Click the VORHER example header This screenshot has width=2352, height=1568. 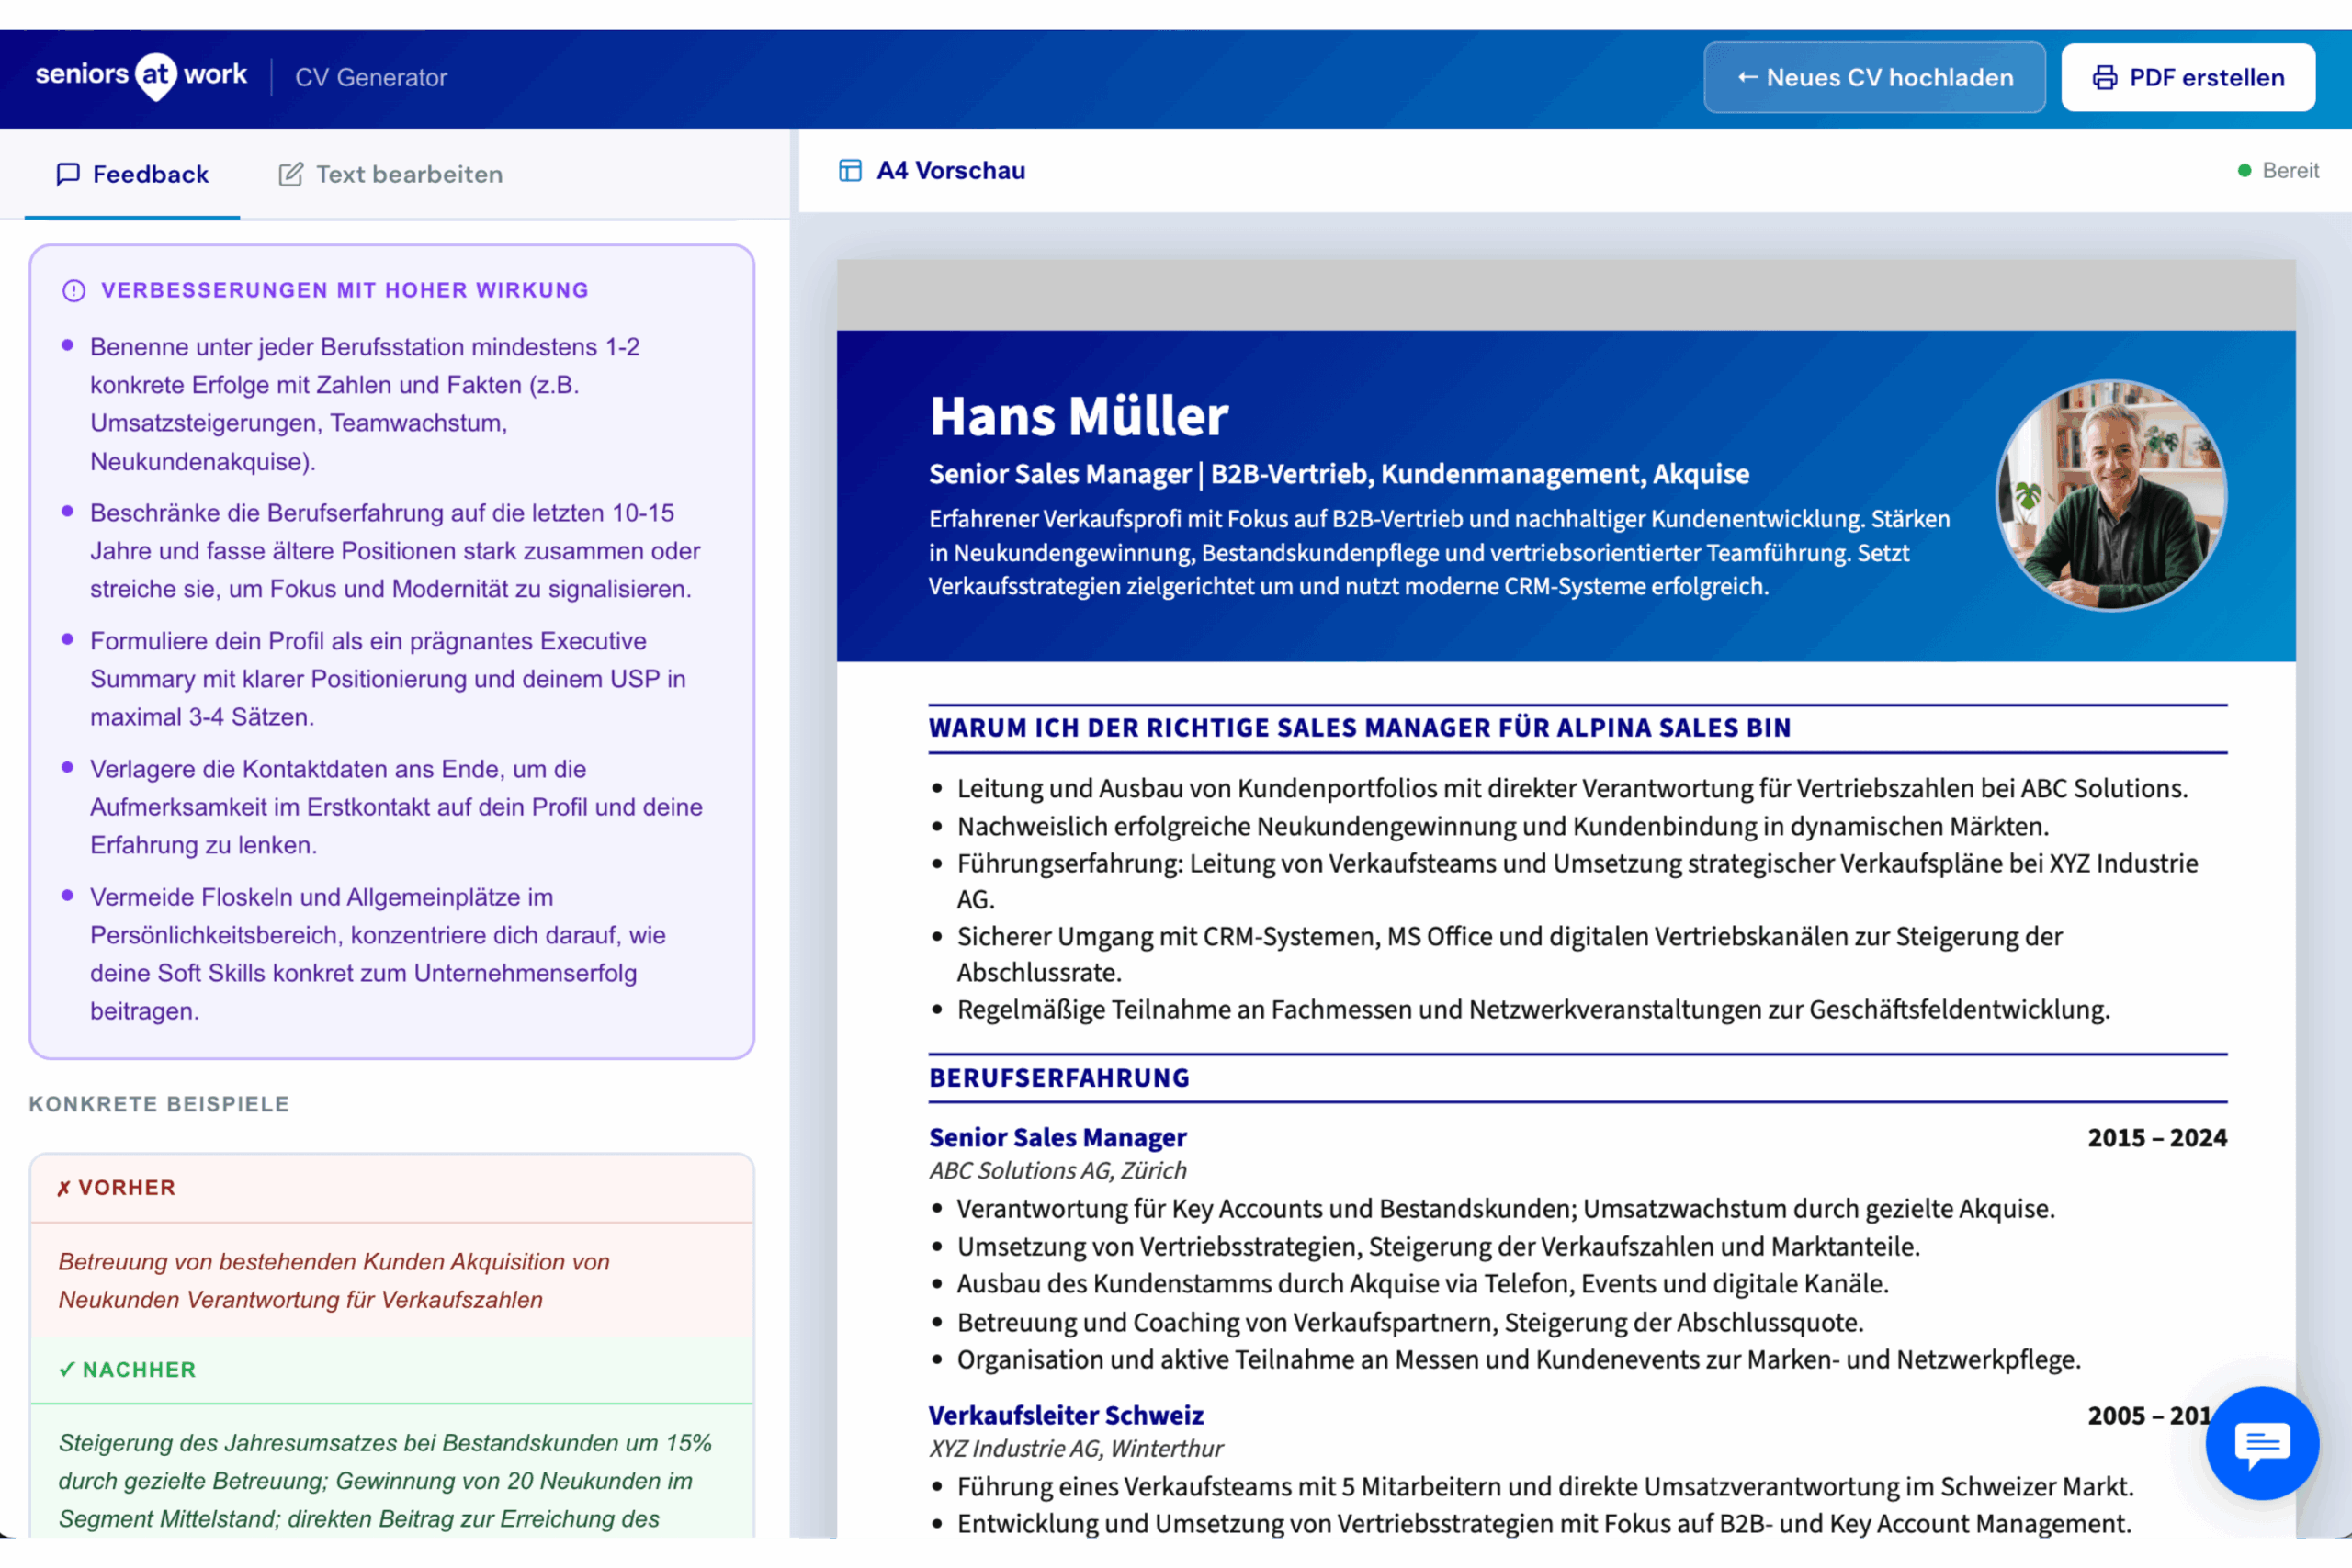pos(392,1188)
